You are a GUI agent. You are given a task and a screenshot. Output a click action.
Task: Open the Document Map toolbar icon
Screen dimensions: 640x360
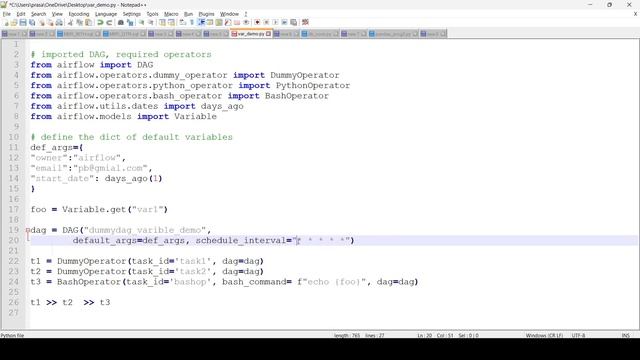point(219,22)
